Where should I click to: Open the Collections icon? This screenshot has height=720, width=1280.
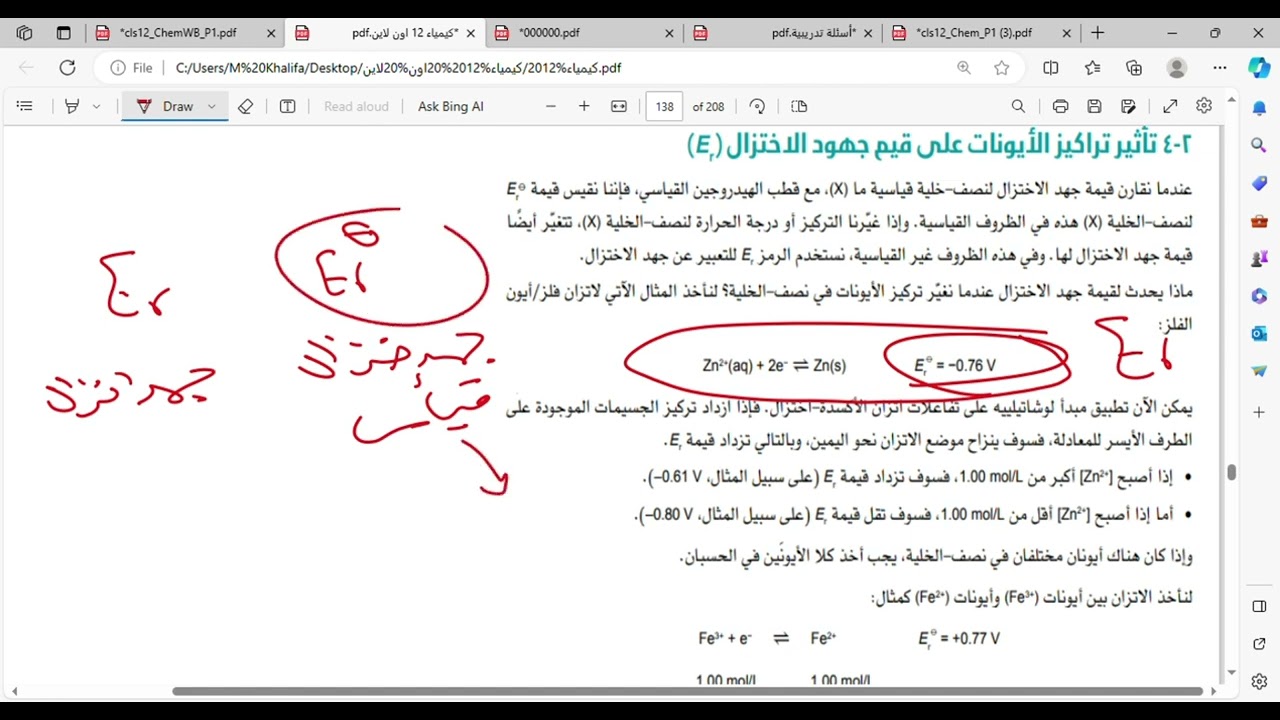pos(1134,68)
